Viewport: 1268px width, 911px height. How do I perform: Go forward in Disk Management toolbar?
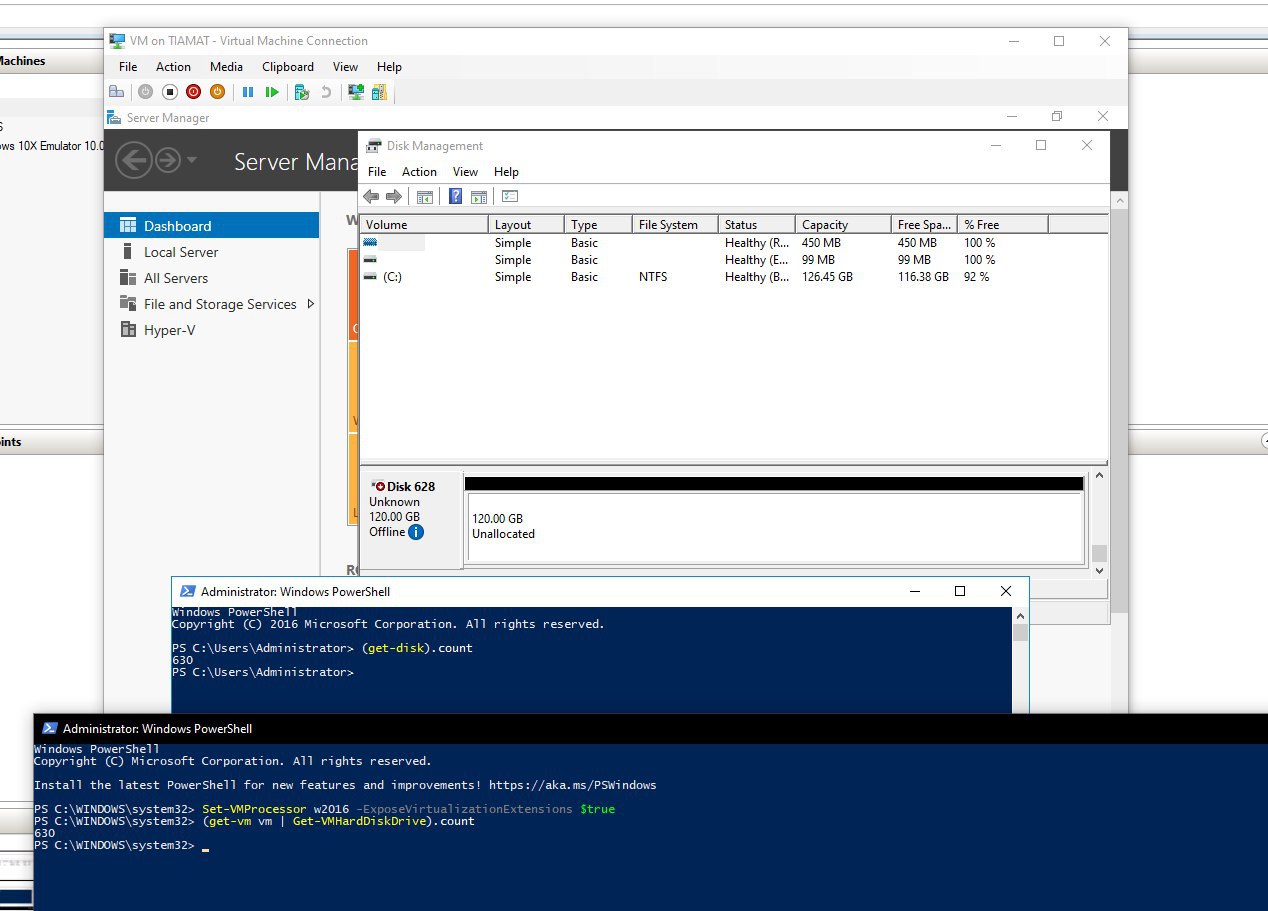[x=394, y=196]
